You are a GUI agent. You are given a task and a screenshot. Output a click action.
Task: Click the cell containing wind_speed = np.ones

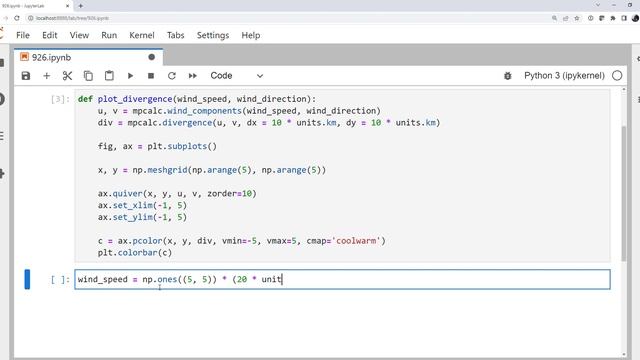pos(342,280)
